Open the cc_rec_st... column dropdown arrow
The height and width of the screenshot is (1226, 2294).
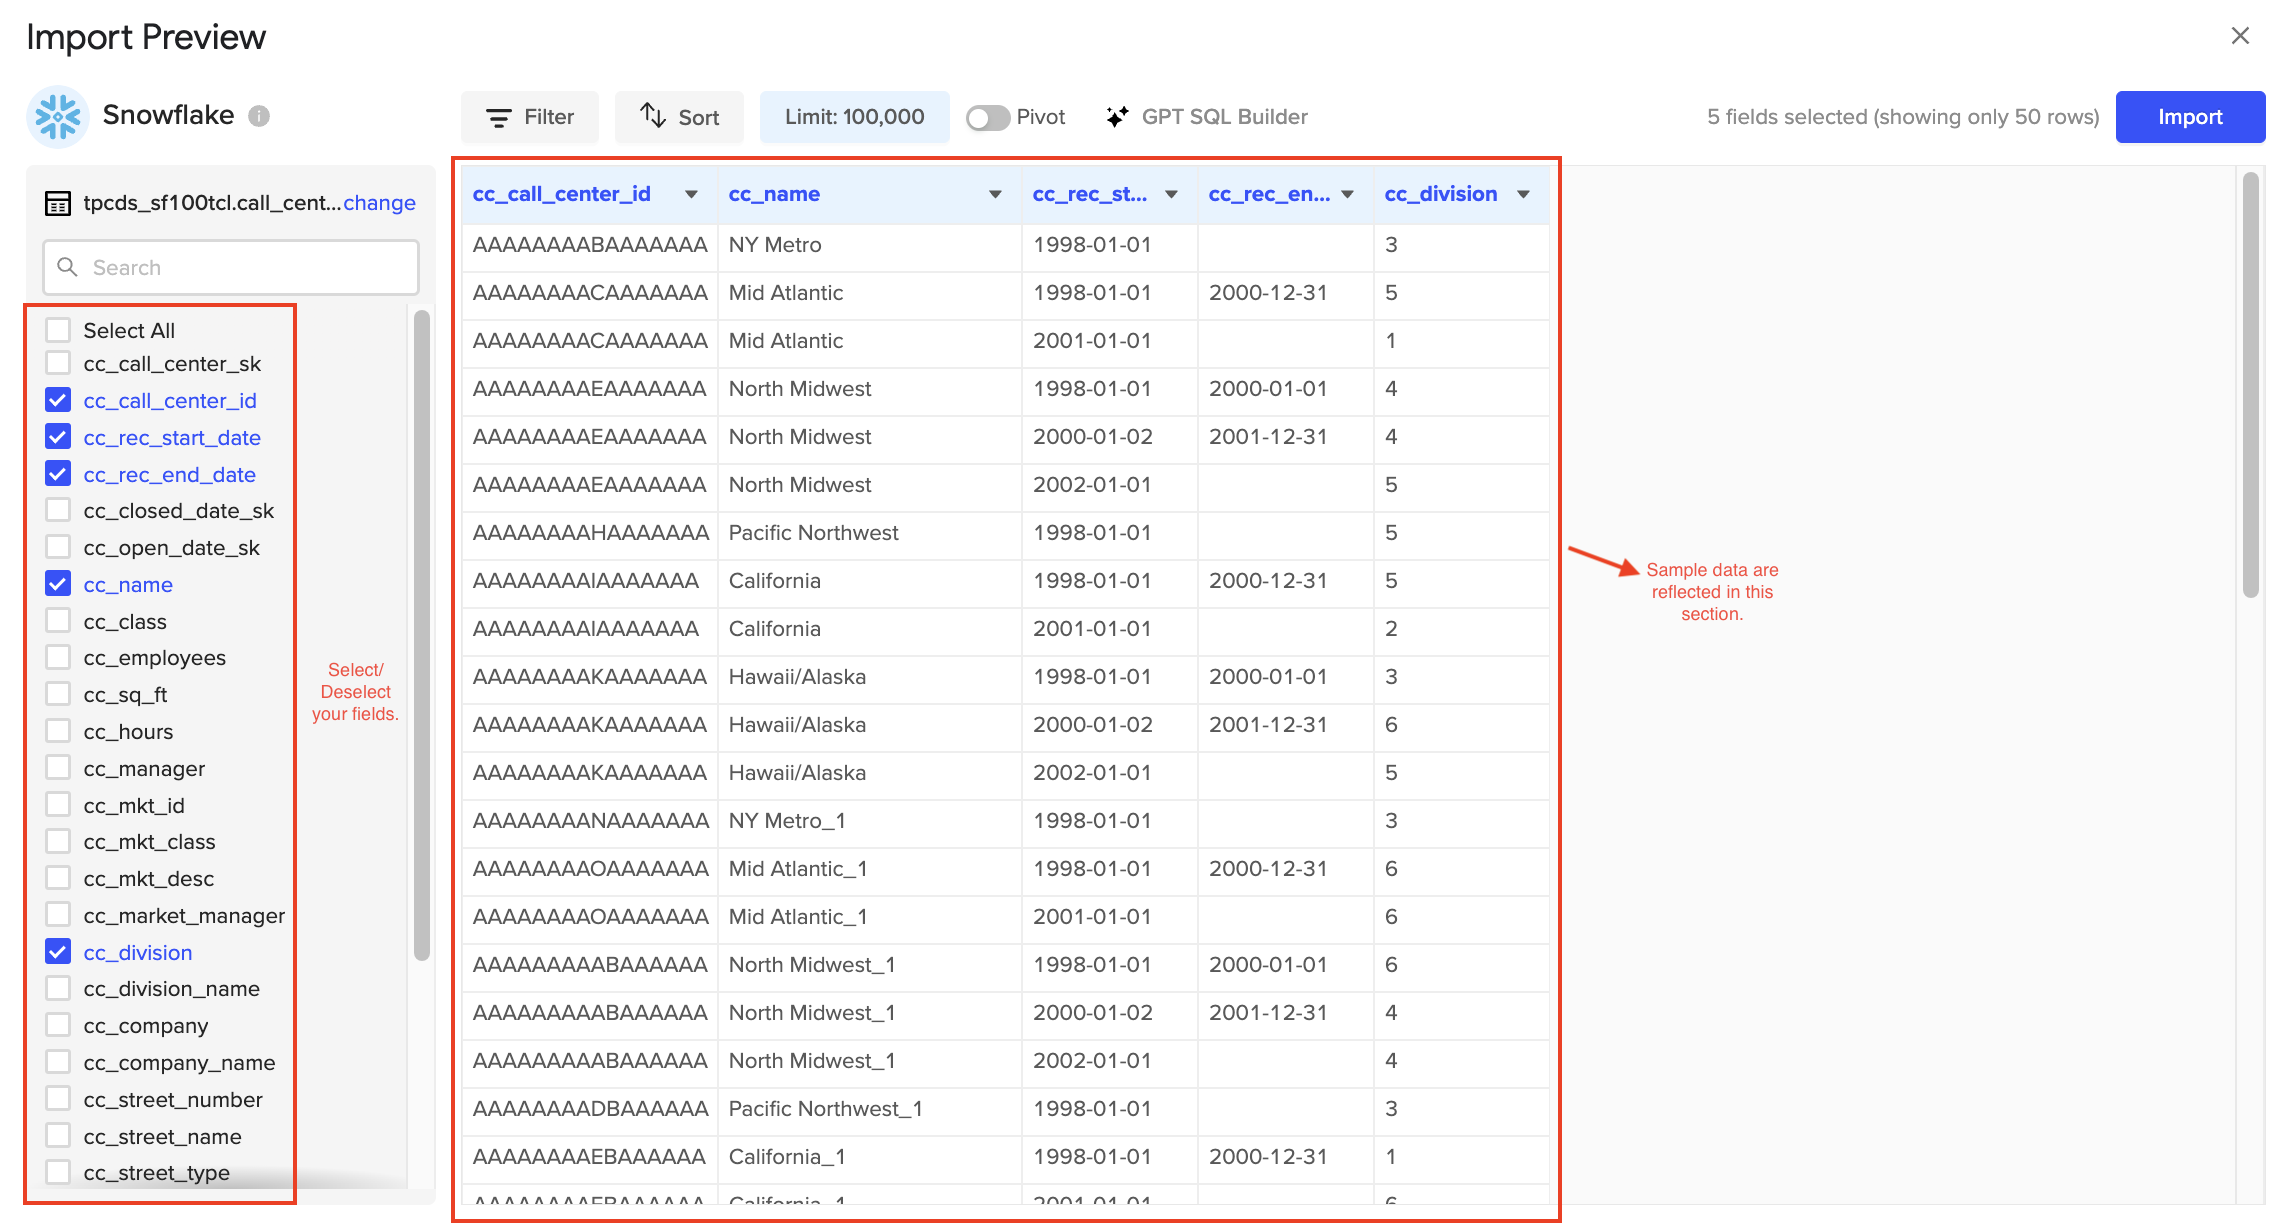pos(1171,195)
